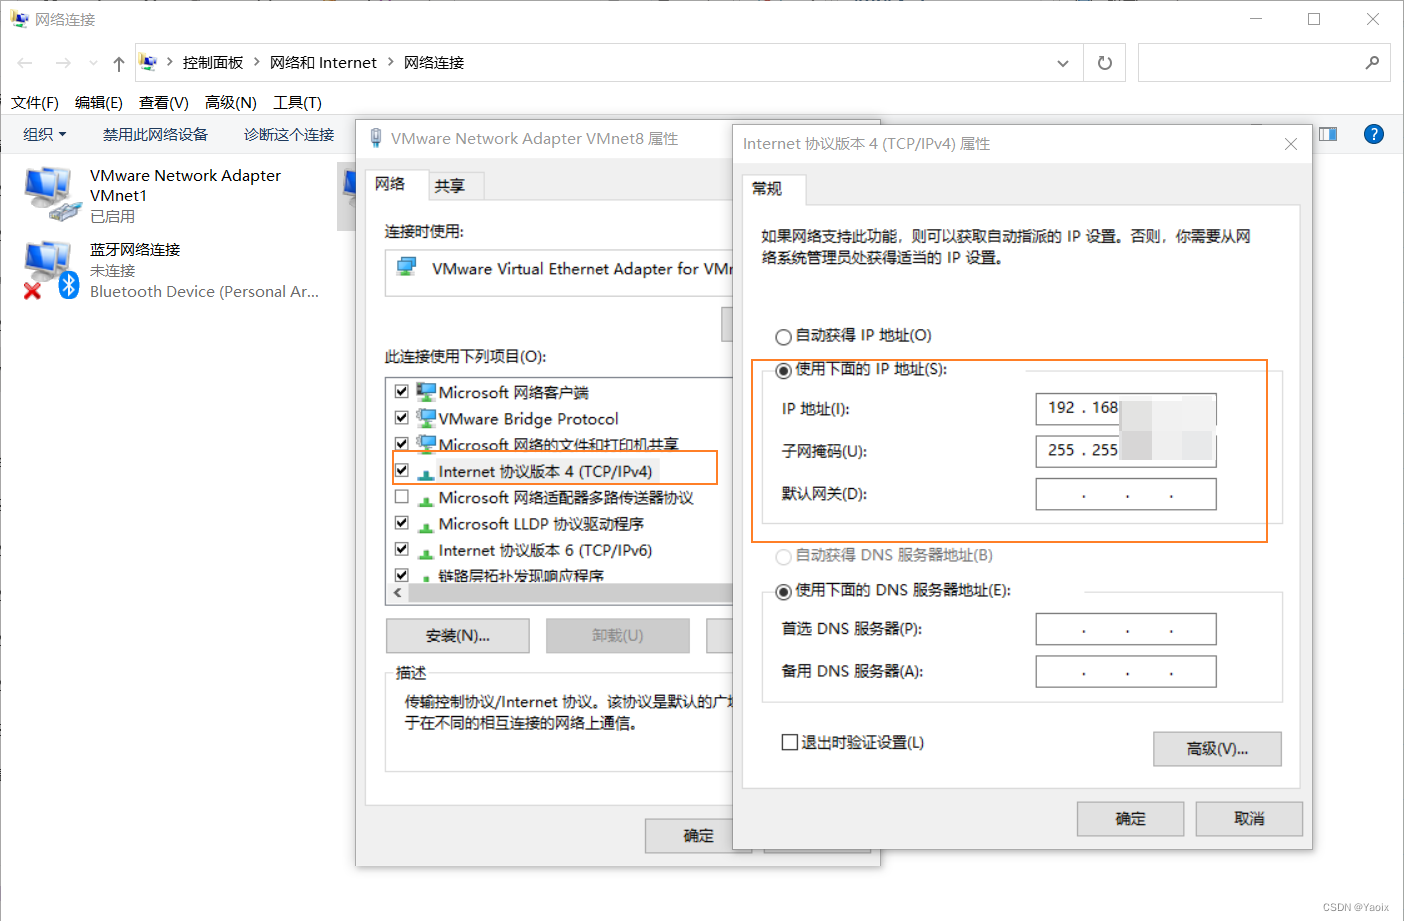Click inside the 默认网关 input field

click(x=1125, y=493)
